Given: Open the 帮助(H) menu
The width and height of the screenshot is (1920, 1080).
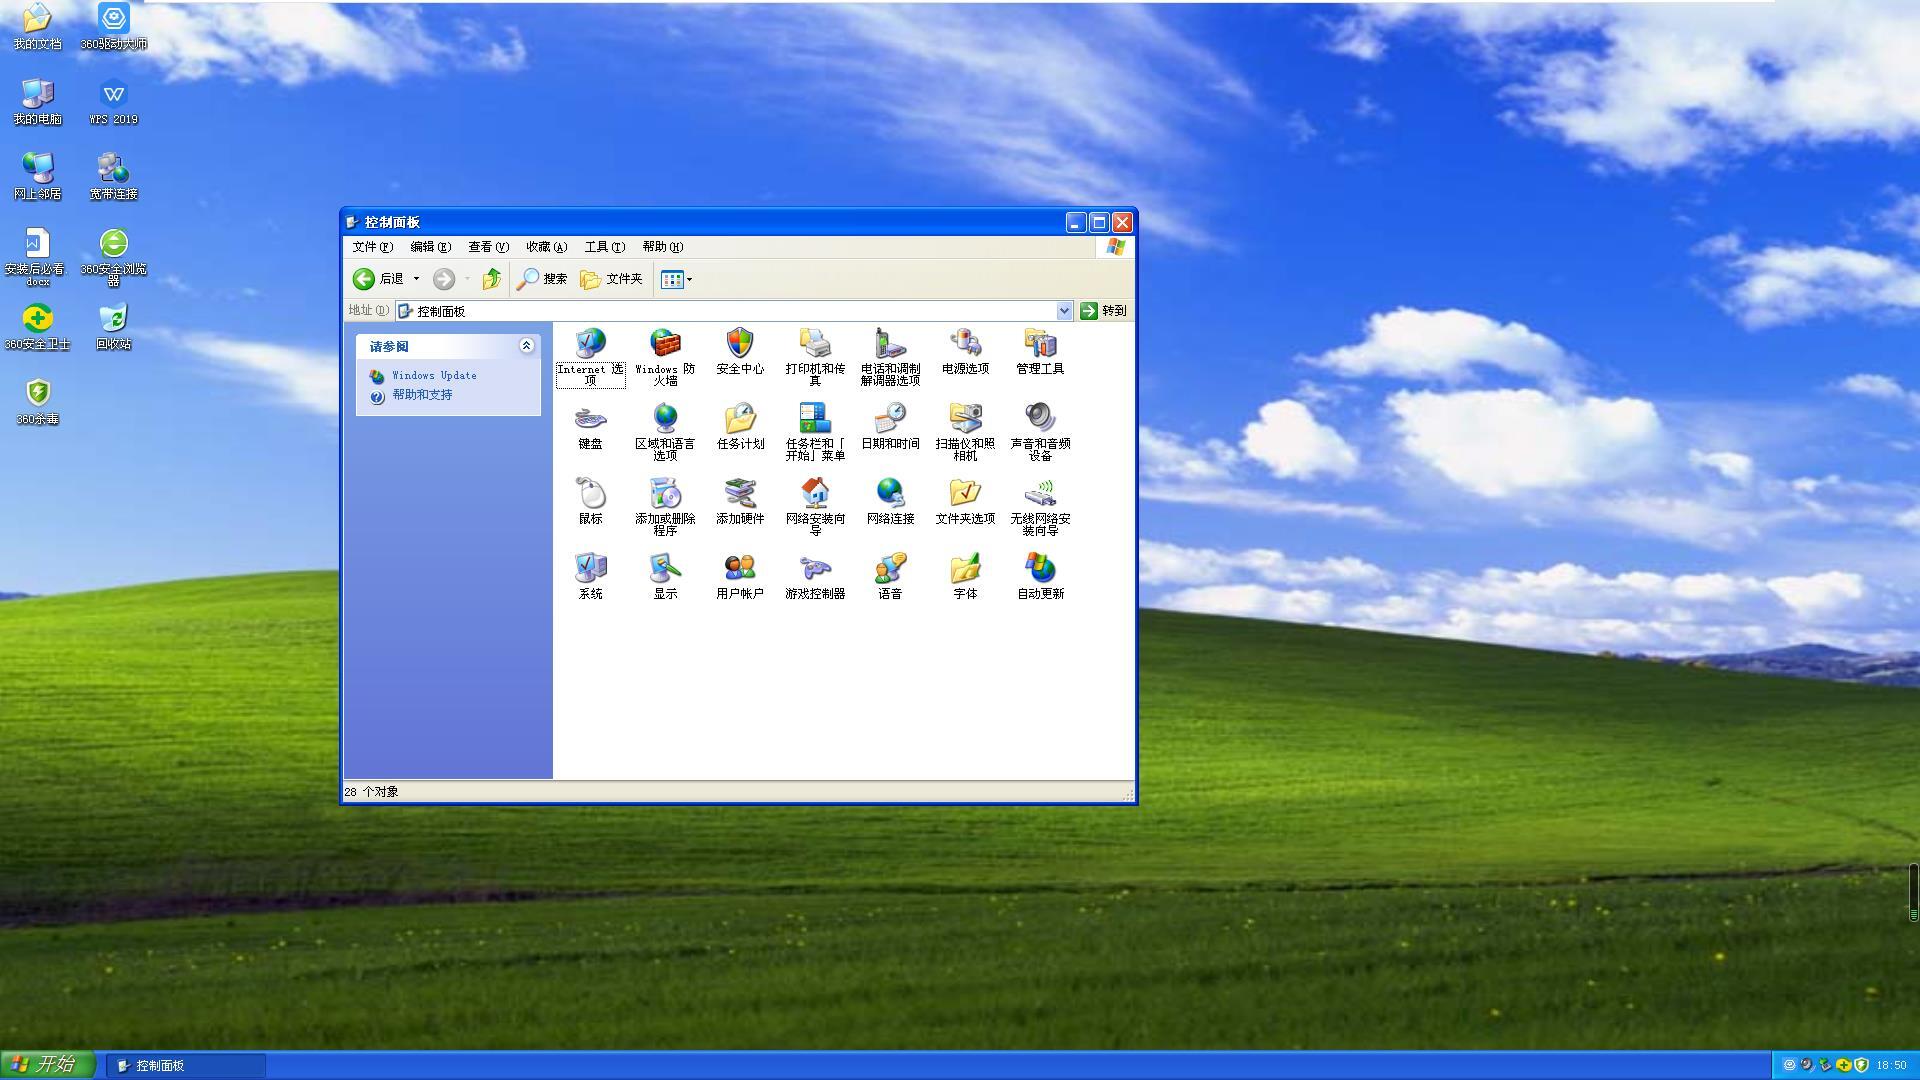Looking at the screenshot, I should (x=662, y=247).
